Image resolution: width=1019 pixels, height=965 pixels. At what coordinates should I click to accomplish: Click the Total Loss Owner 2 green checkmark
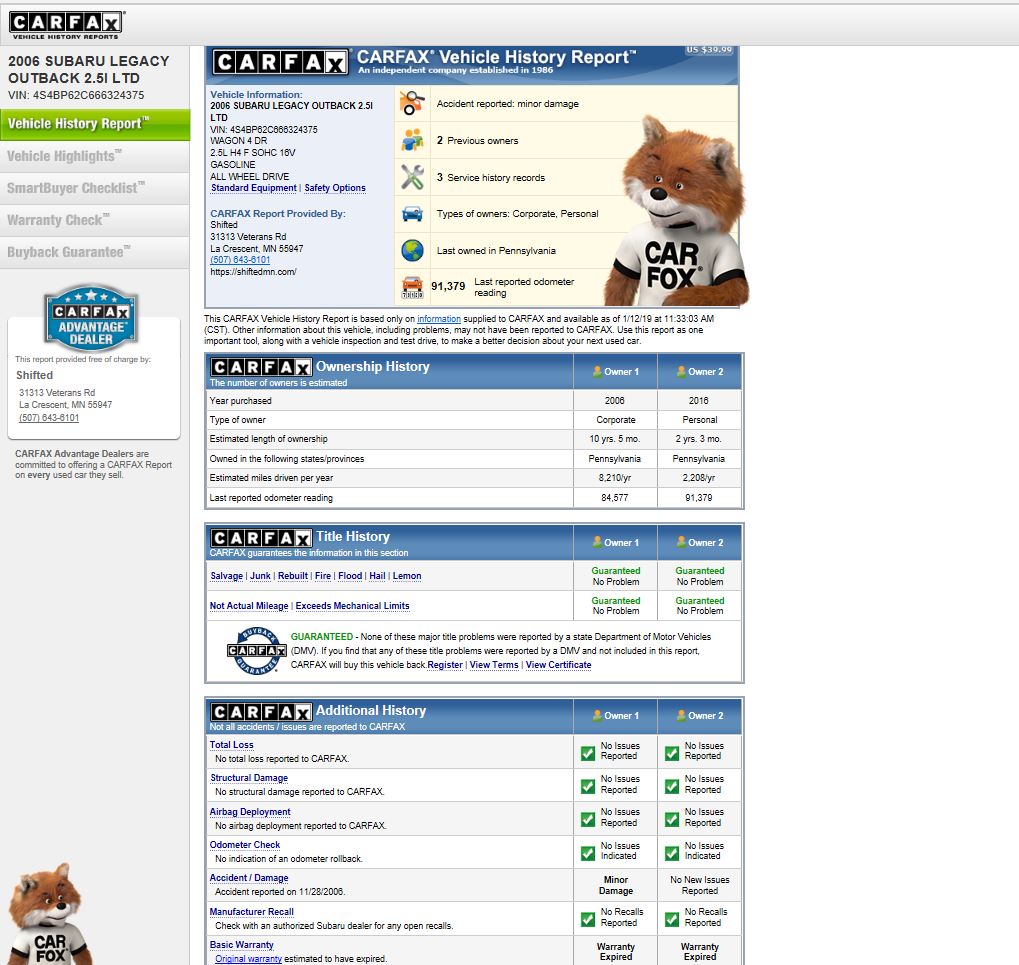click(672, 753)
